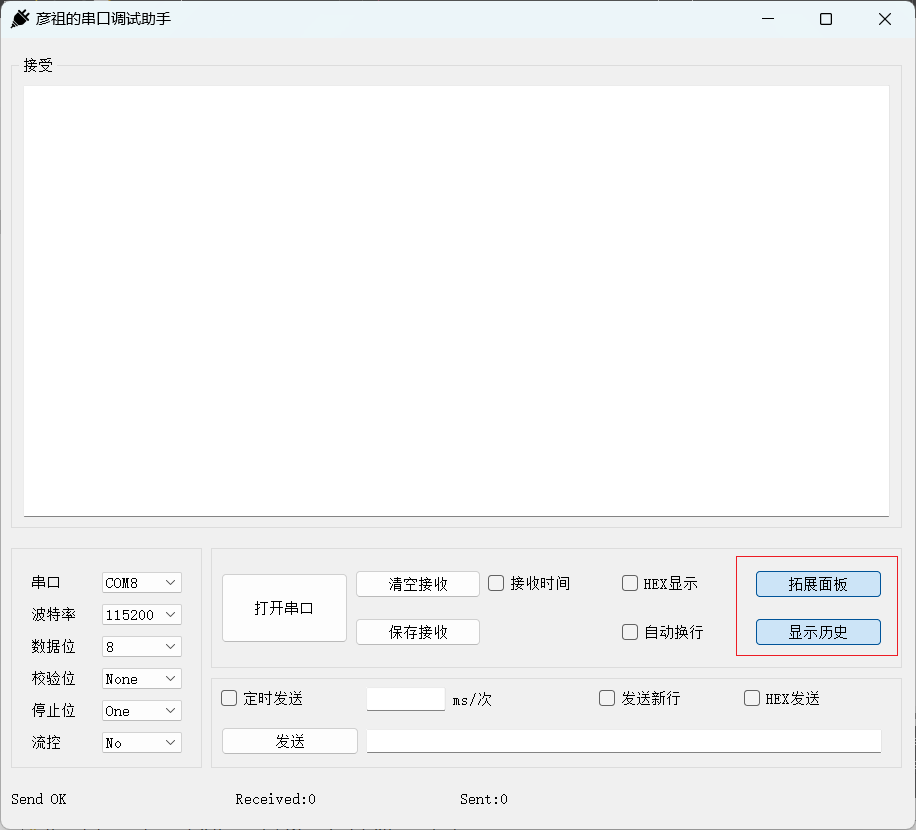Check the 定时发送 option
Image resolution: width=916 pixels, height=830 pixels.
[x=229, y=698]
